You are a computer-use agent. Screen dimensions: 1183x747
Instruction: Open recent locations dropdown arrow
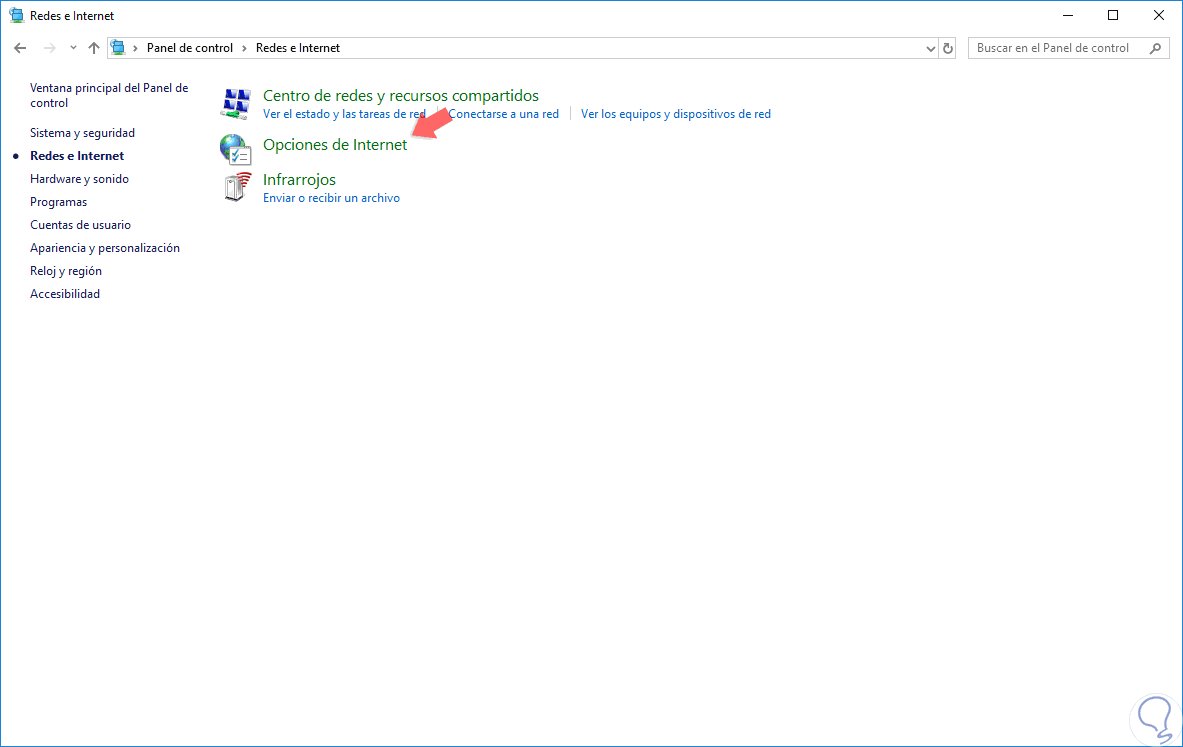tap(73, 48)
